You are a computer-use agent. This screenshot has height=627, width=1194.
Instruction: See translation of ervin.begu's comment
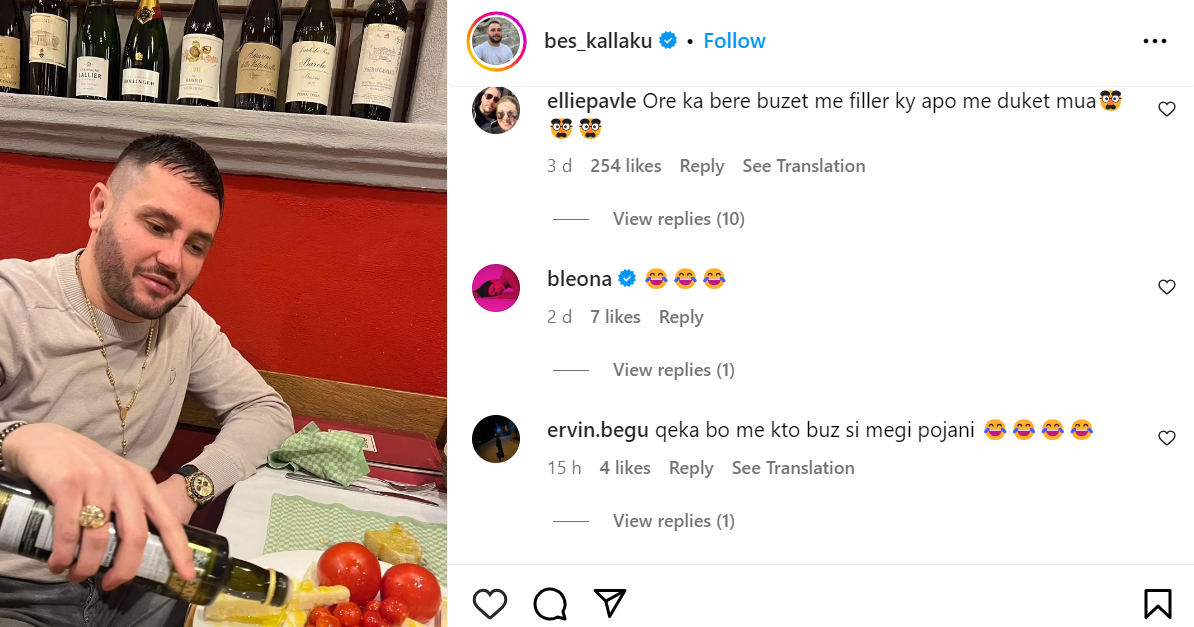coord(792,468)
